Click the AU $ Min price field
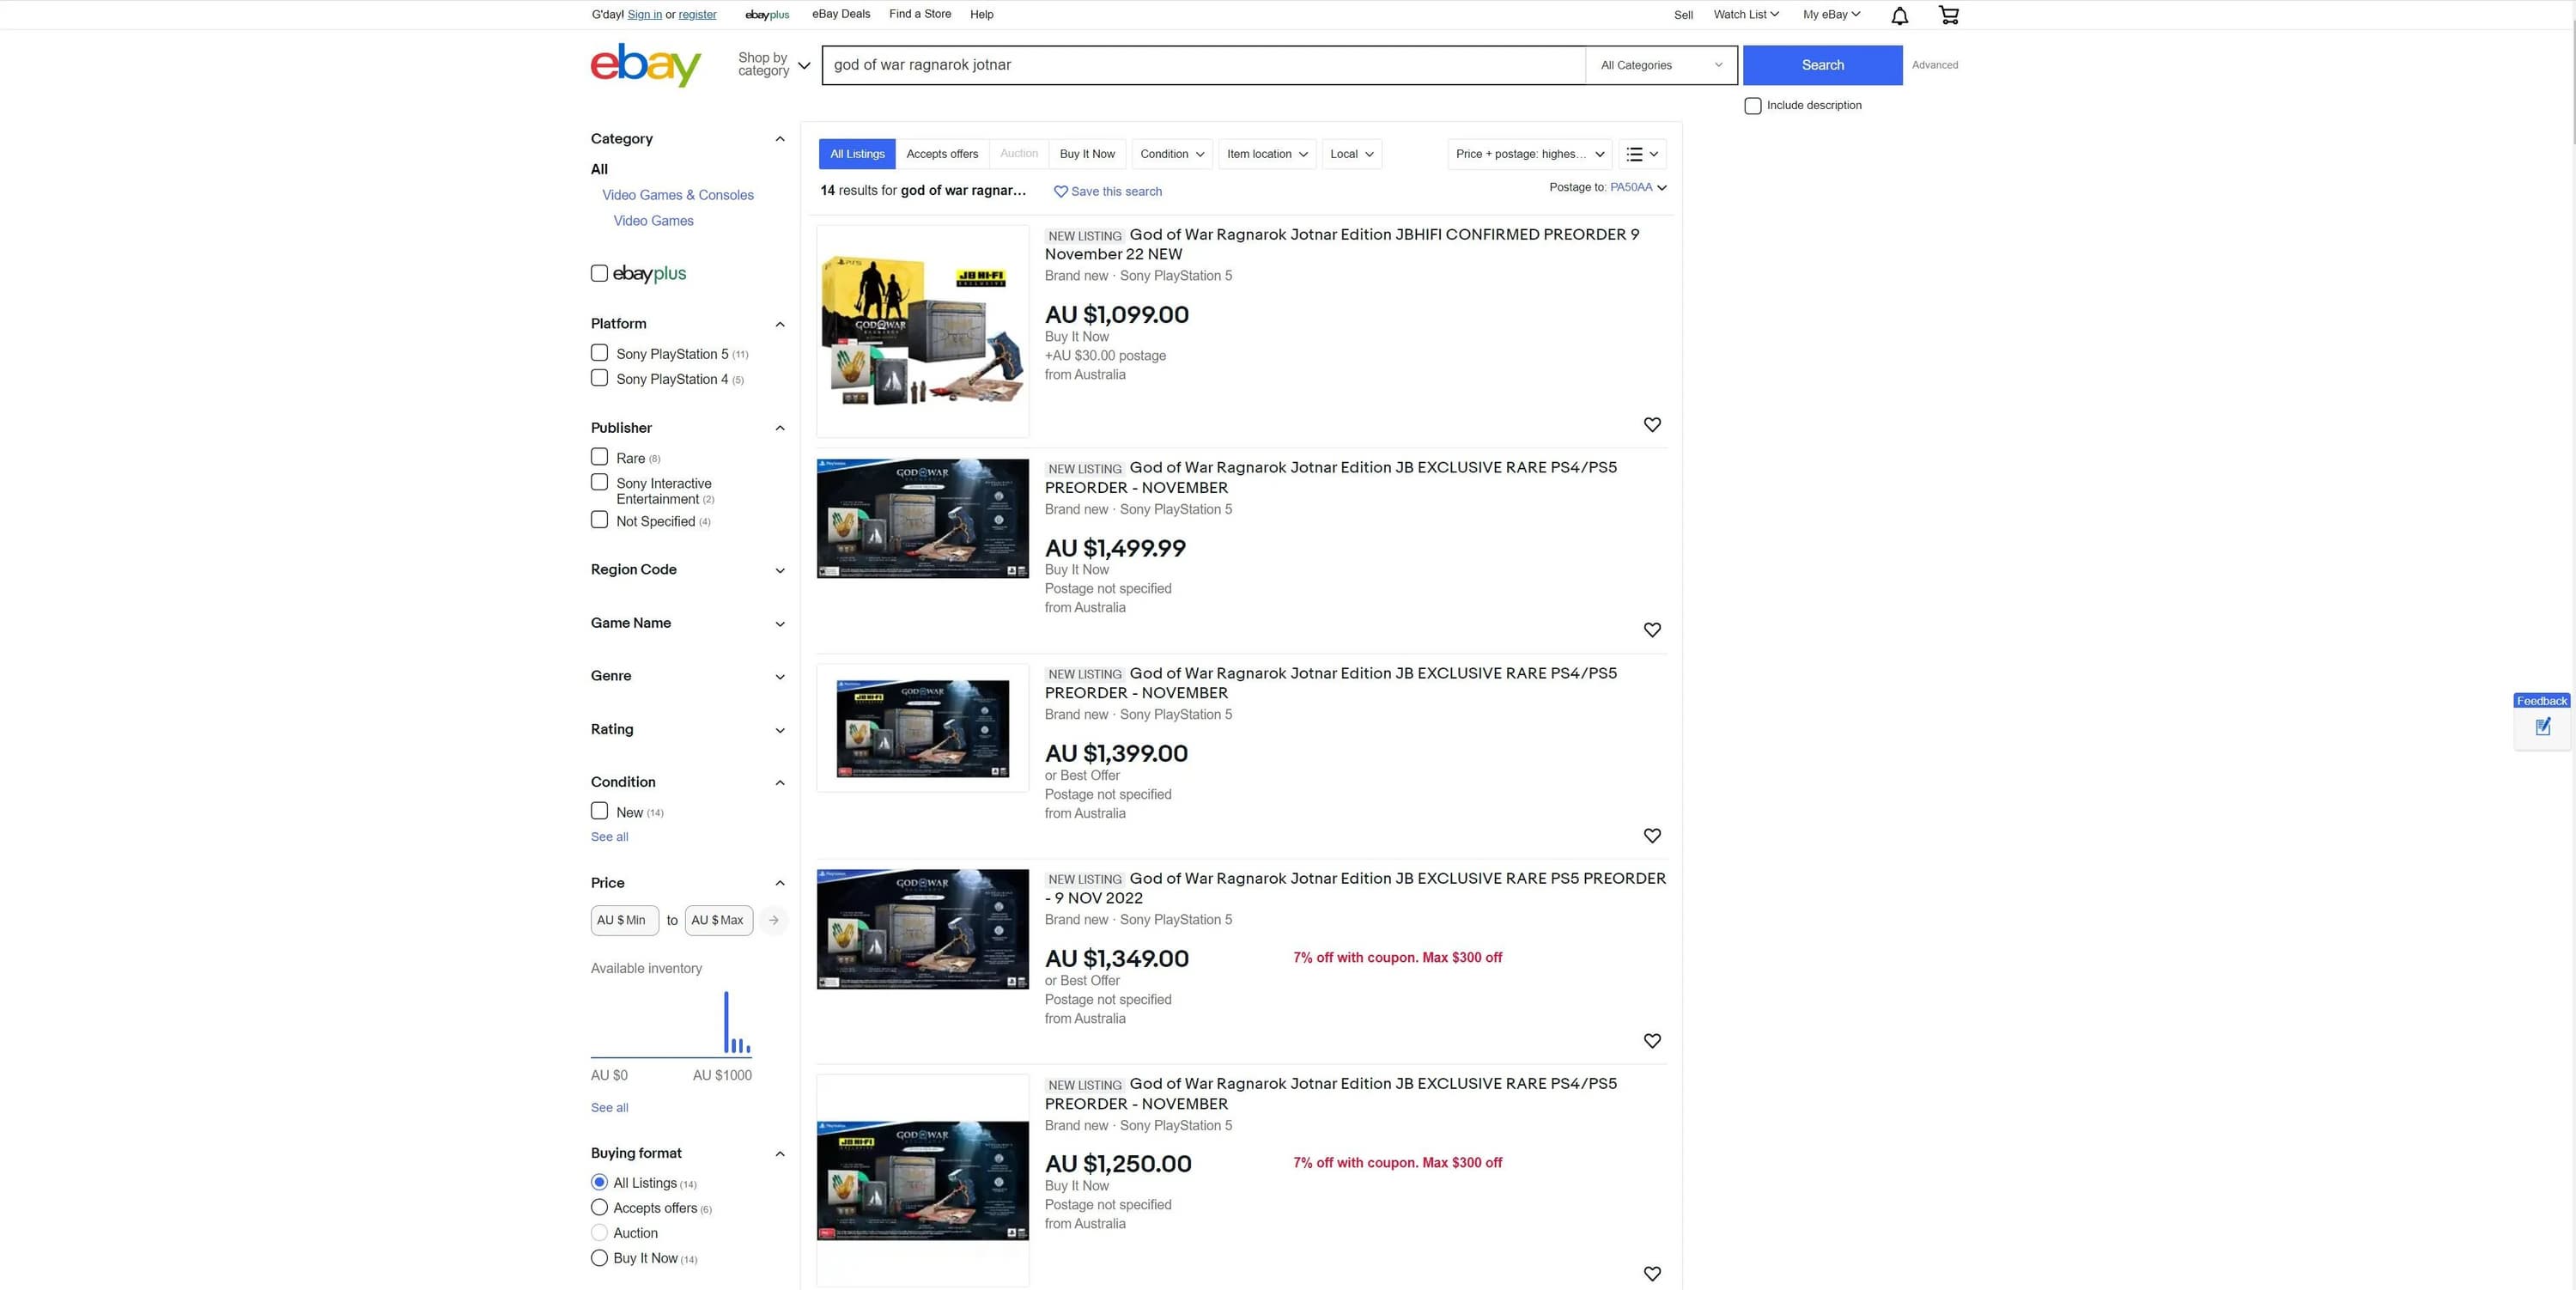 (624, 920)
